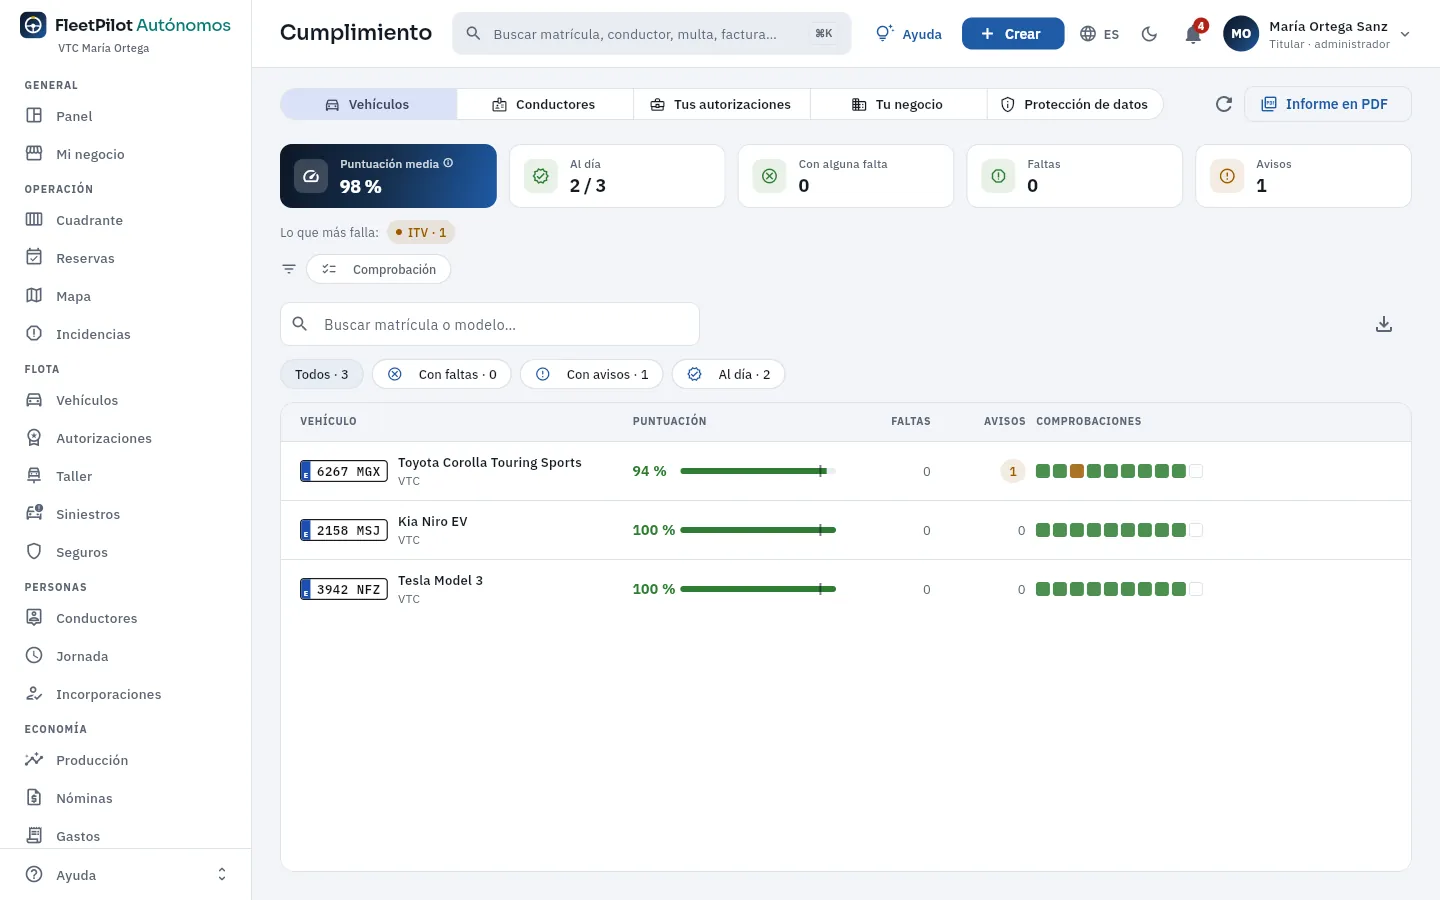Expand the María Ortega Sanz user menu
Screen dimensions: 1440x900
(x=1317, y=34)
